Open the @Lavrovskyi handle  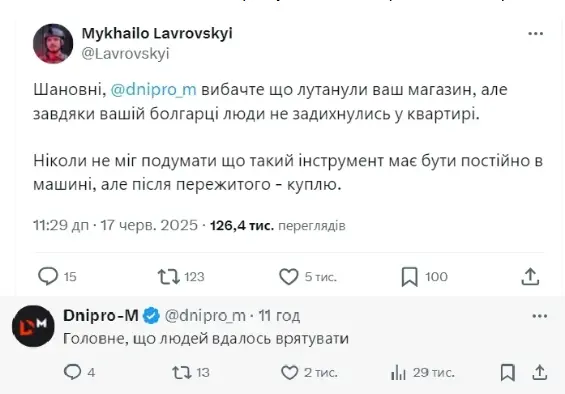click(x=125, y=54)
